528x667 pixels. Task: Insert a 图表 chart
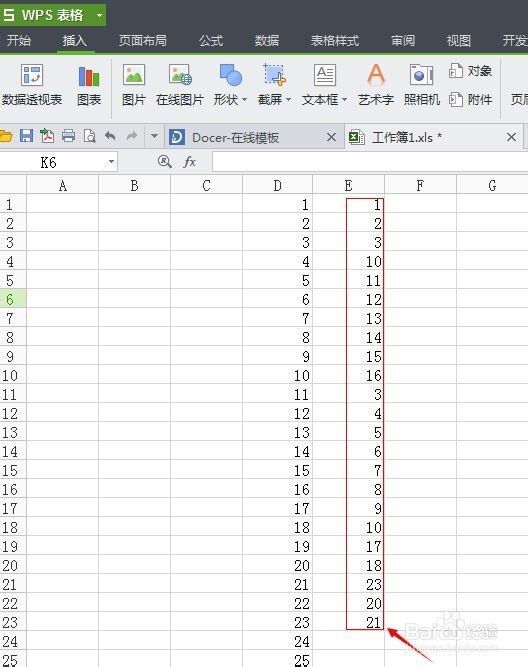pyautogui.click(x=89, y=85)
